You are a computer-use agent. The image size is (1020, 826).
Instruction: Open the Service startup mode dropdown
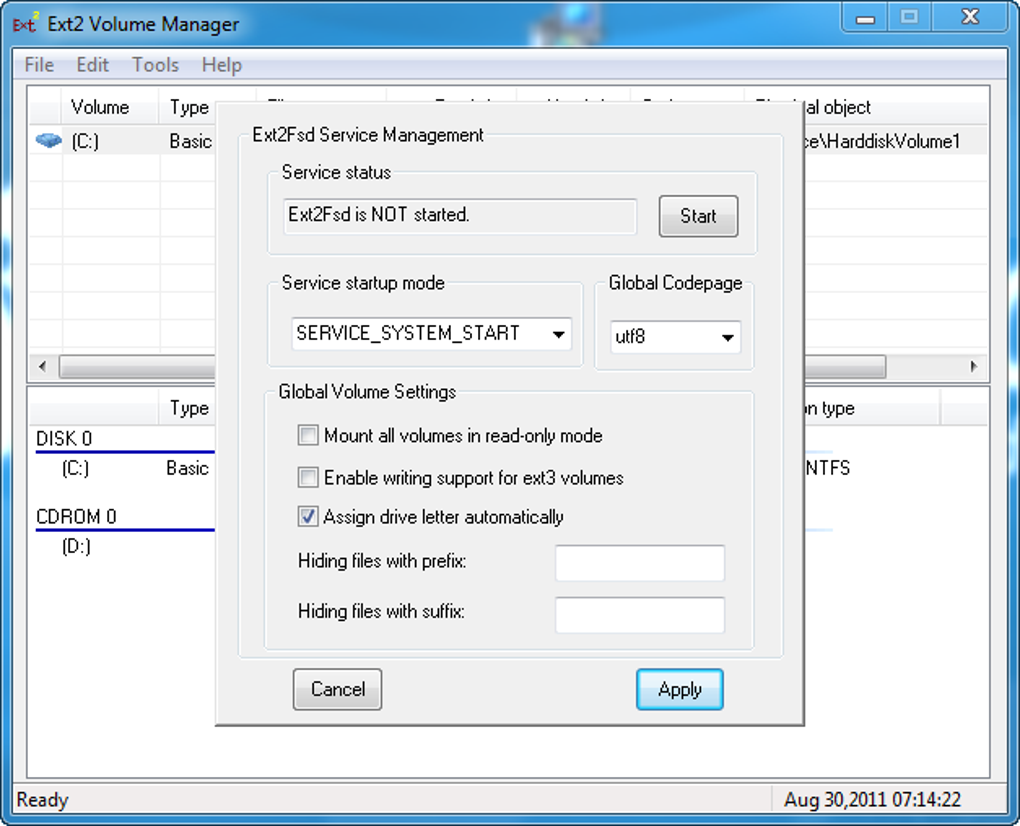(431, 334)
